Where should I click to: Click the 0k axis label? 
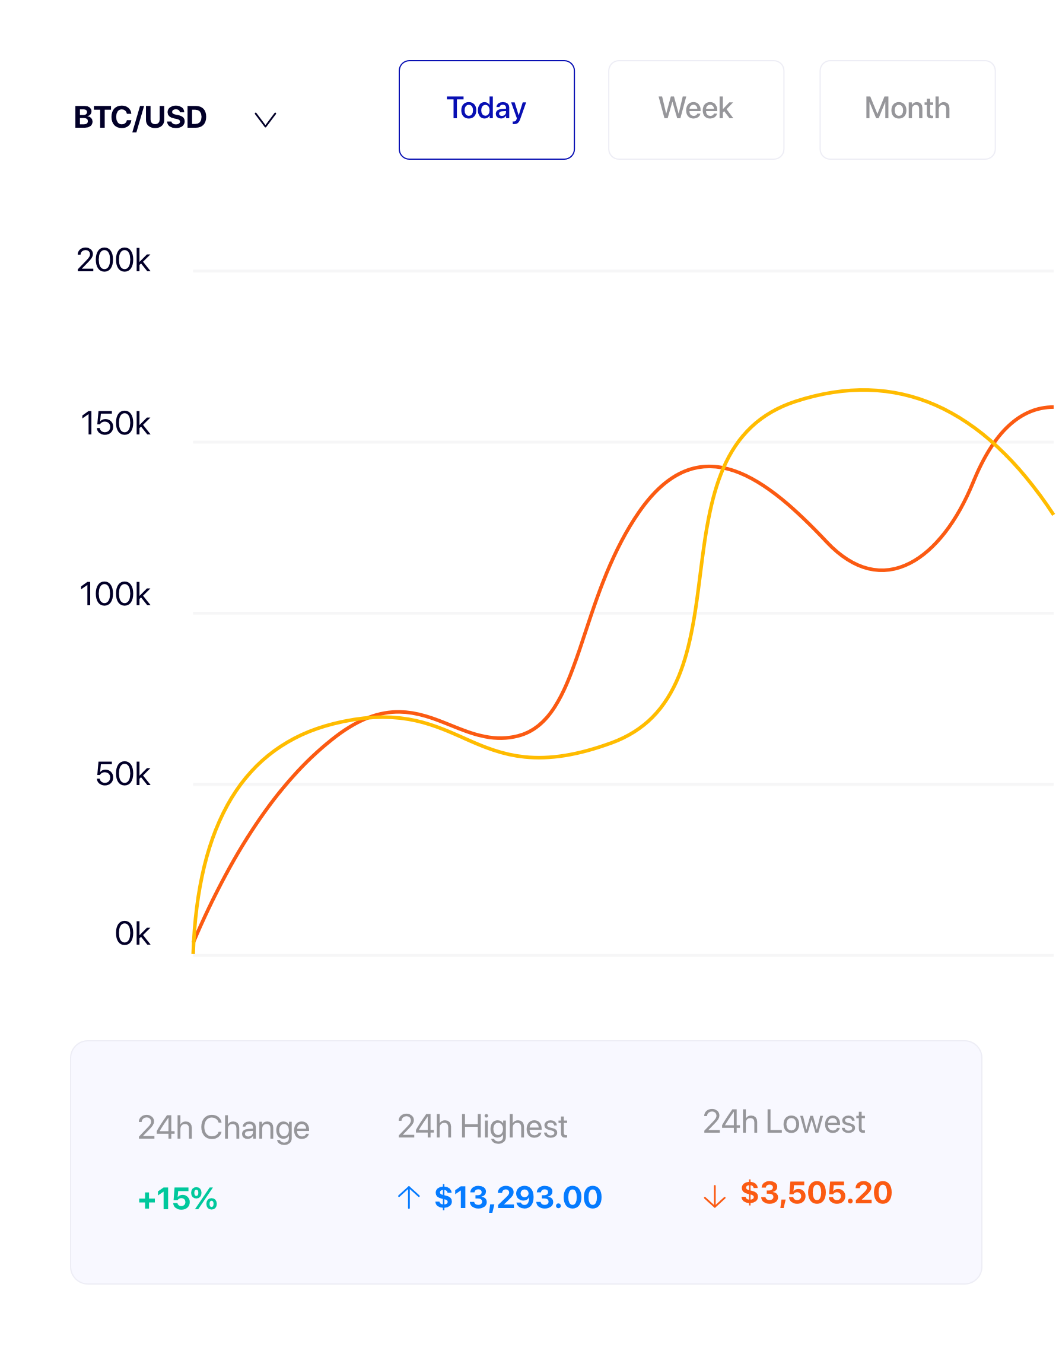click(132, 934)
